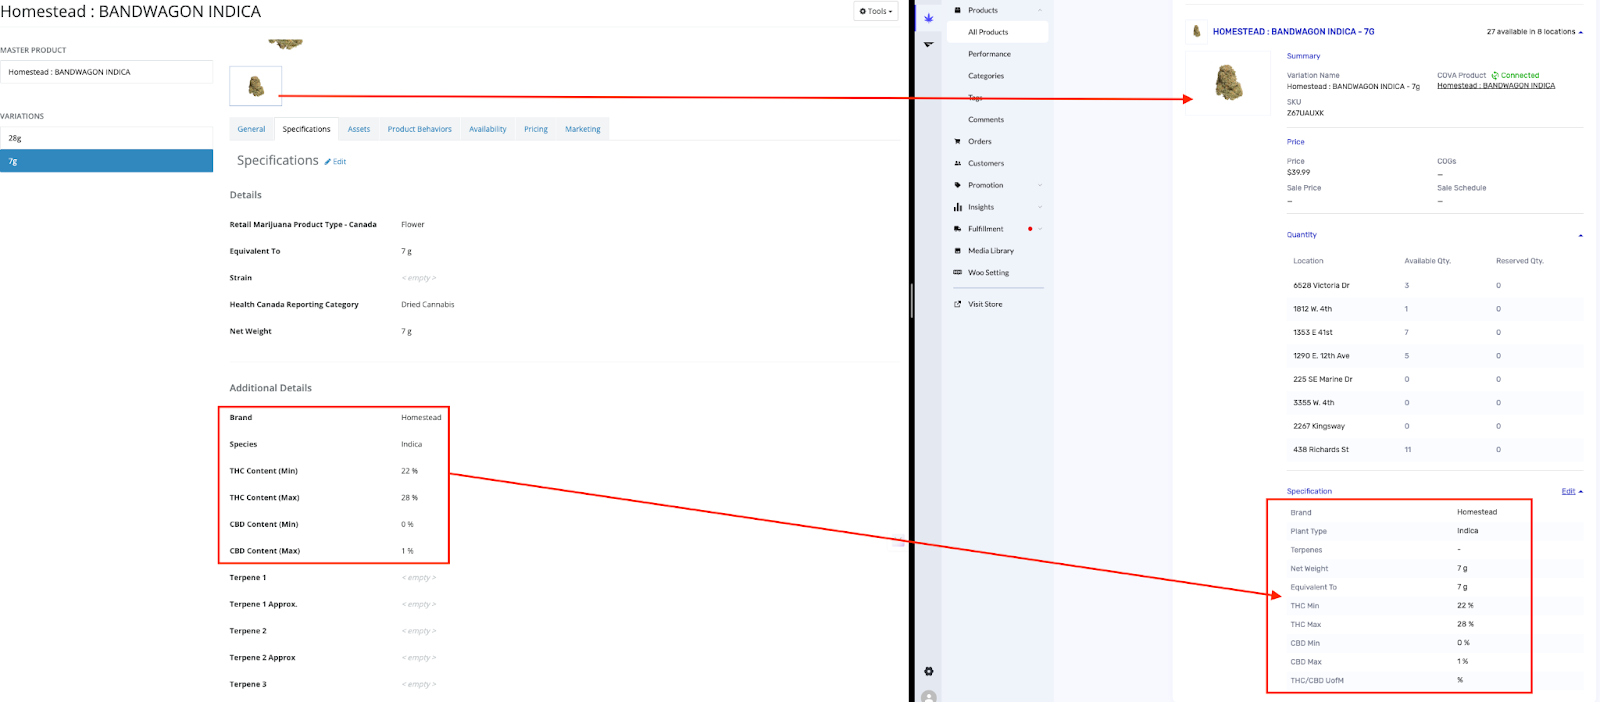
Task: Collapse the Products menu chevron
Action: [x=1040, y=10]
